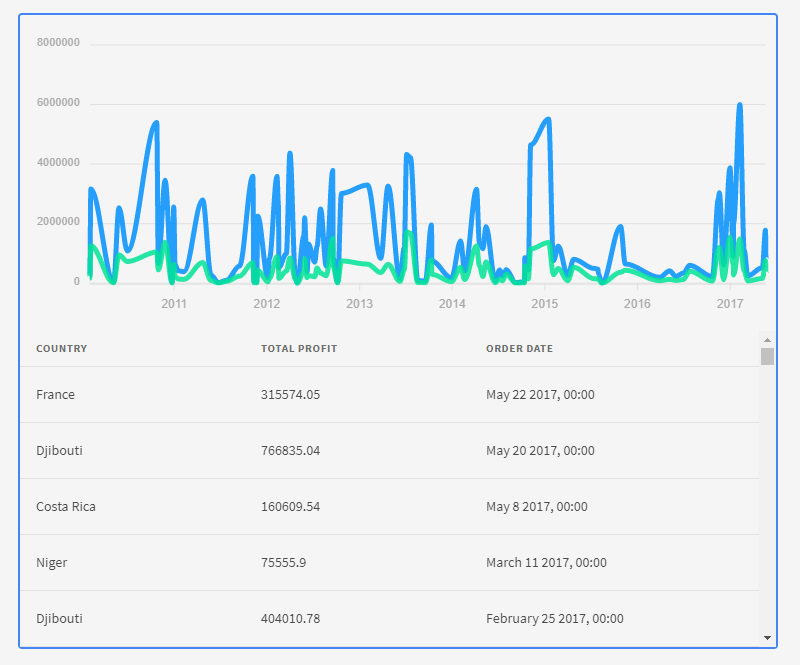The image size is (800, 665).
Task: Select the France country cell
Action: 55,395
